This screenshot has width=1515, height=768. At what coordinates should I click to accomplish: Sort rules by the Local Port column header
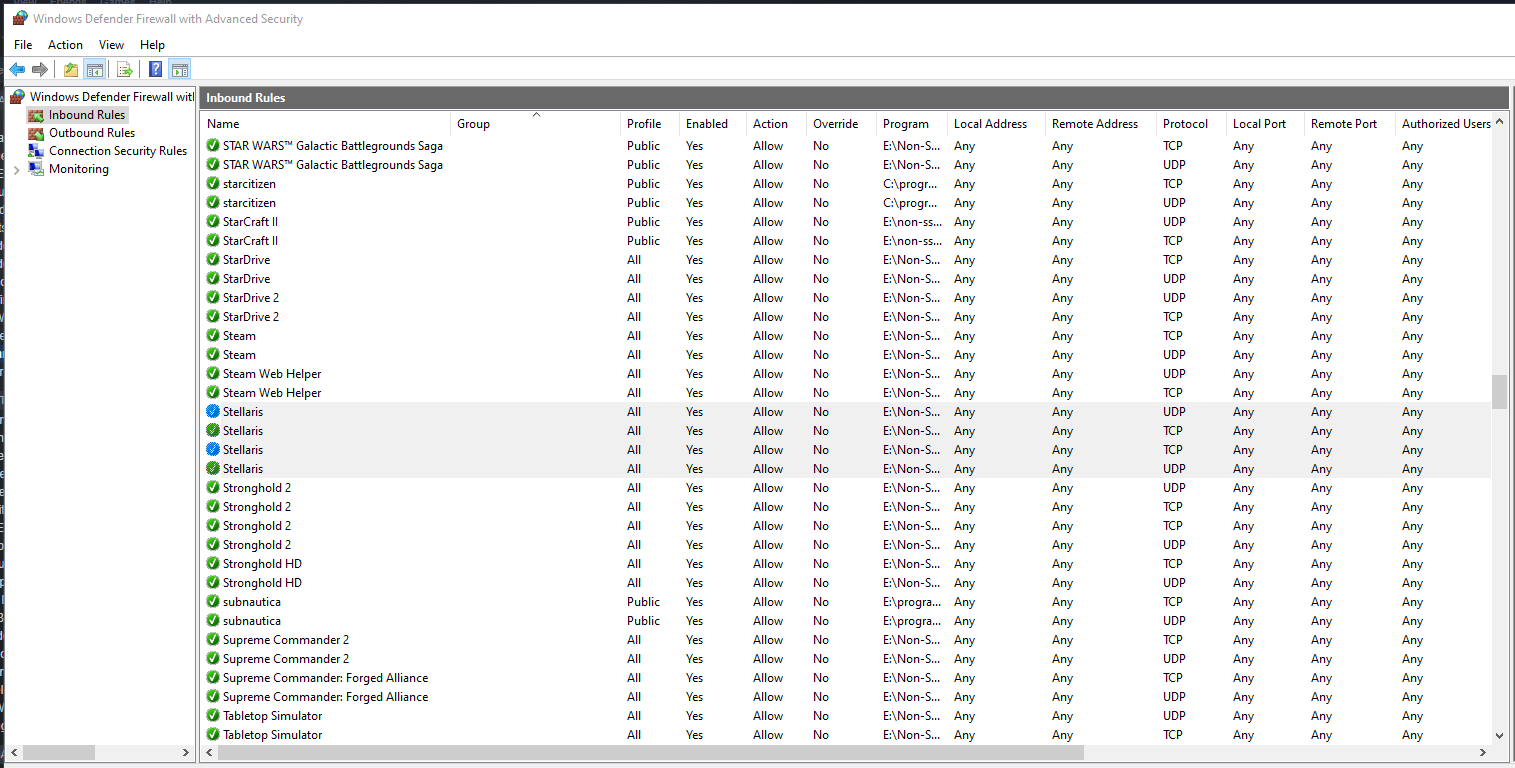coord(1266,124)
